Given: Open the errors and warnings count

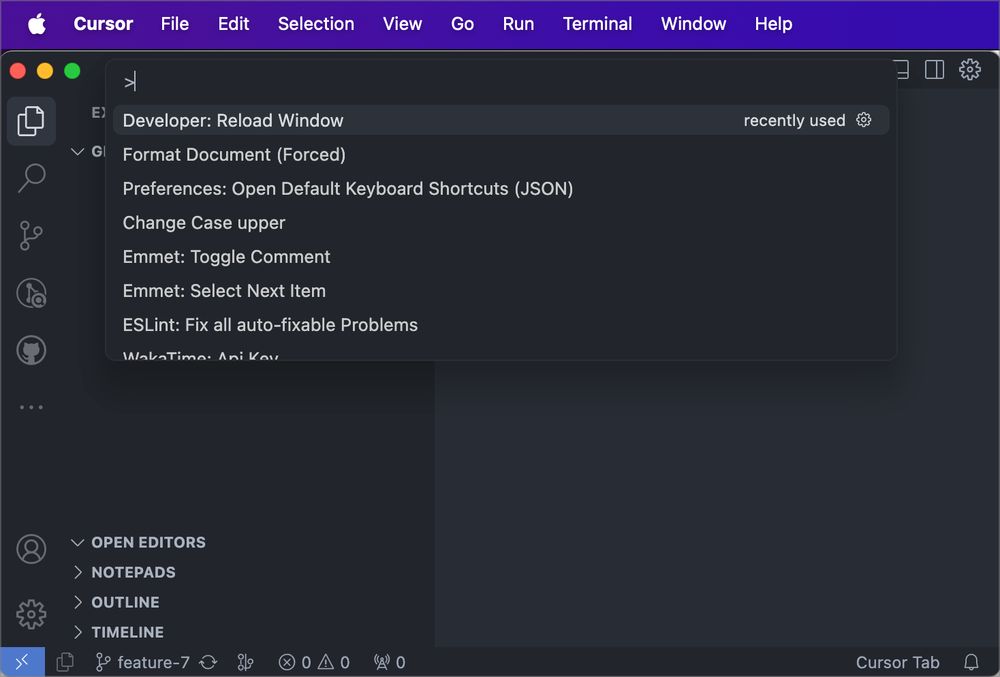Looking at the screenshot, I should pyautogui.click(x=314, y=663).
